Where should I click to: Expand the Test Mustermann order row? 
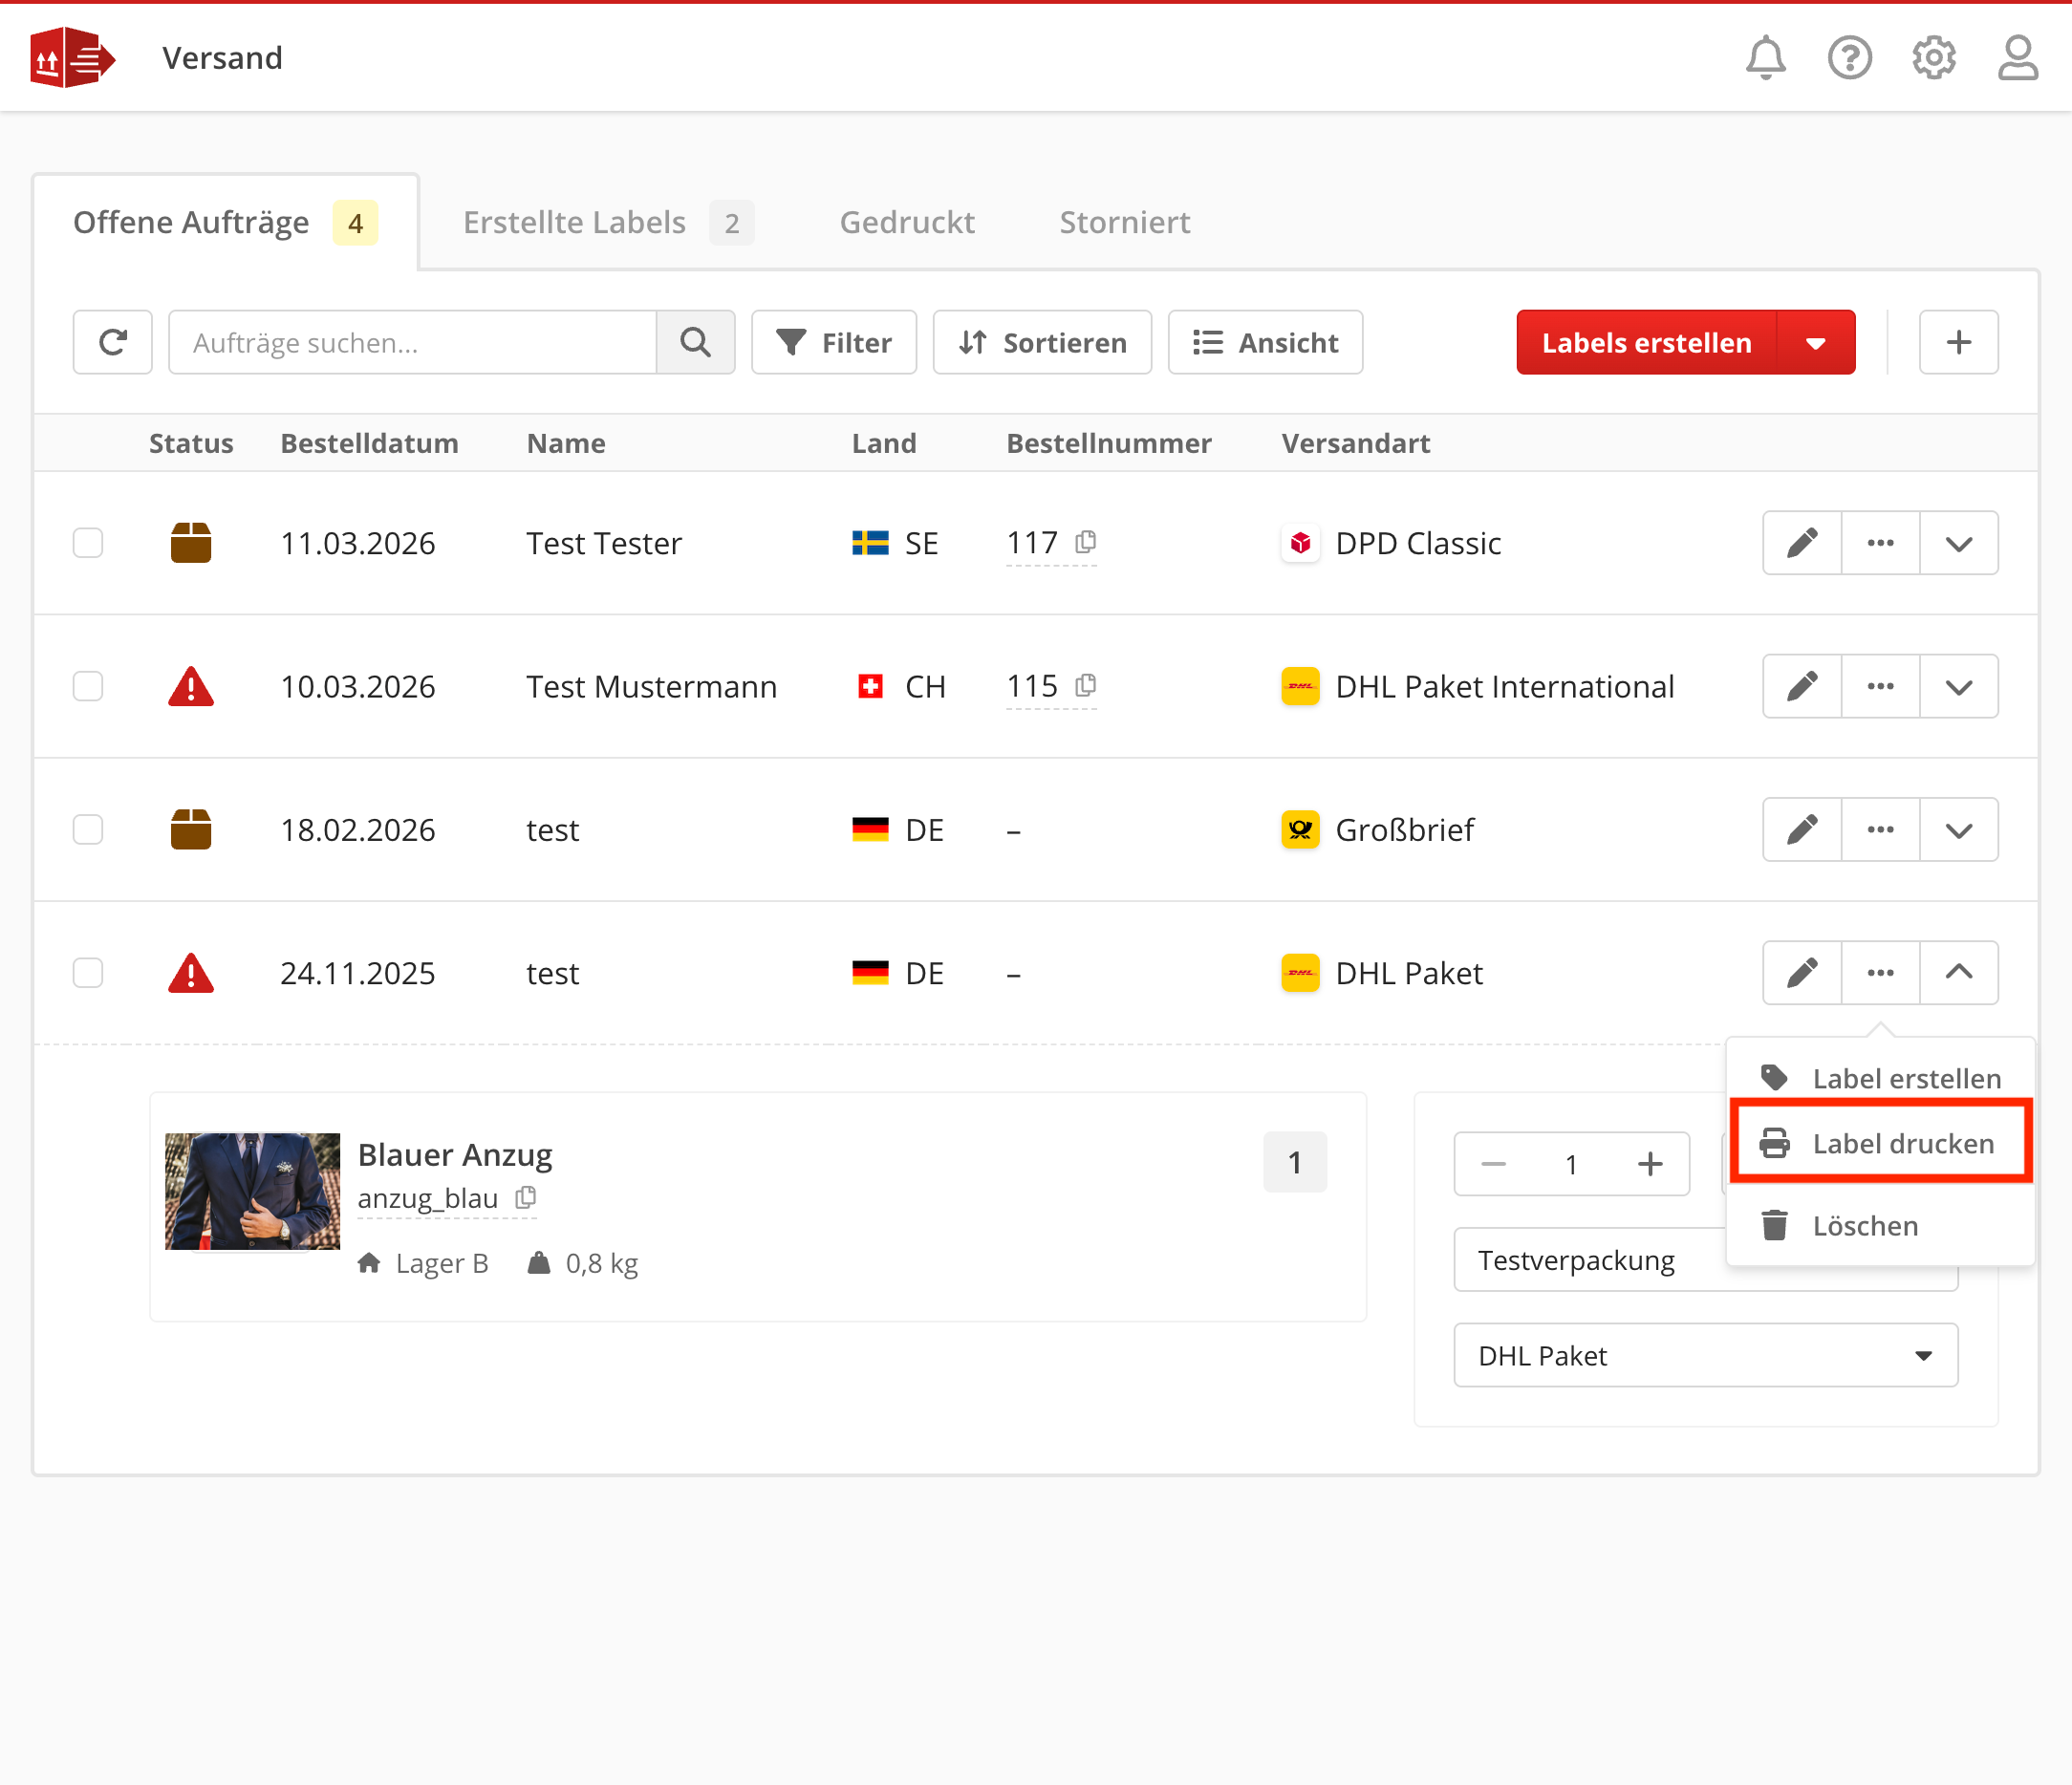click(x=1959, y=686)
